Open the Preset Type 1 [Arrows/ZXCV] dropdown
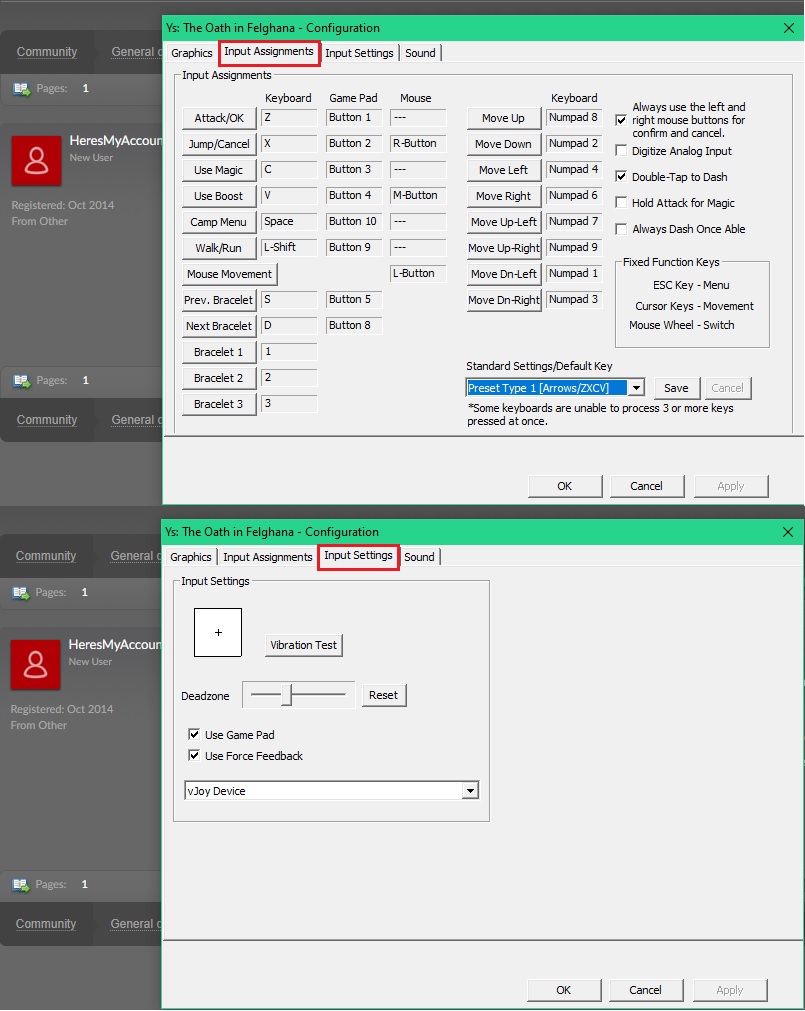 637,388
